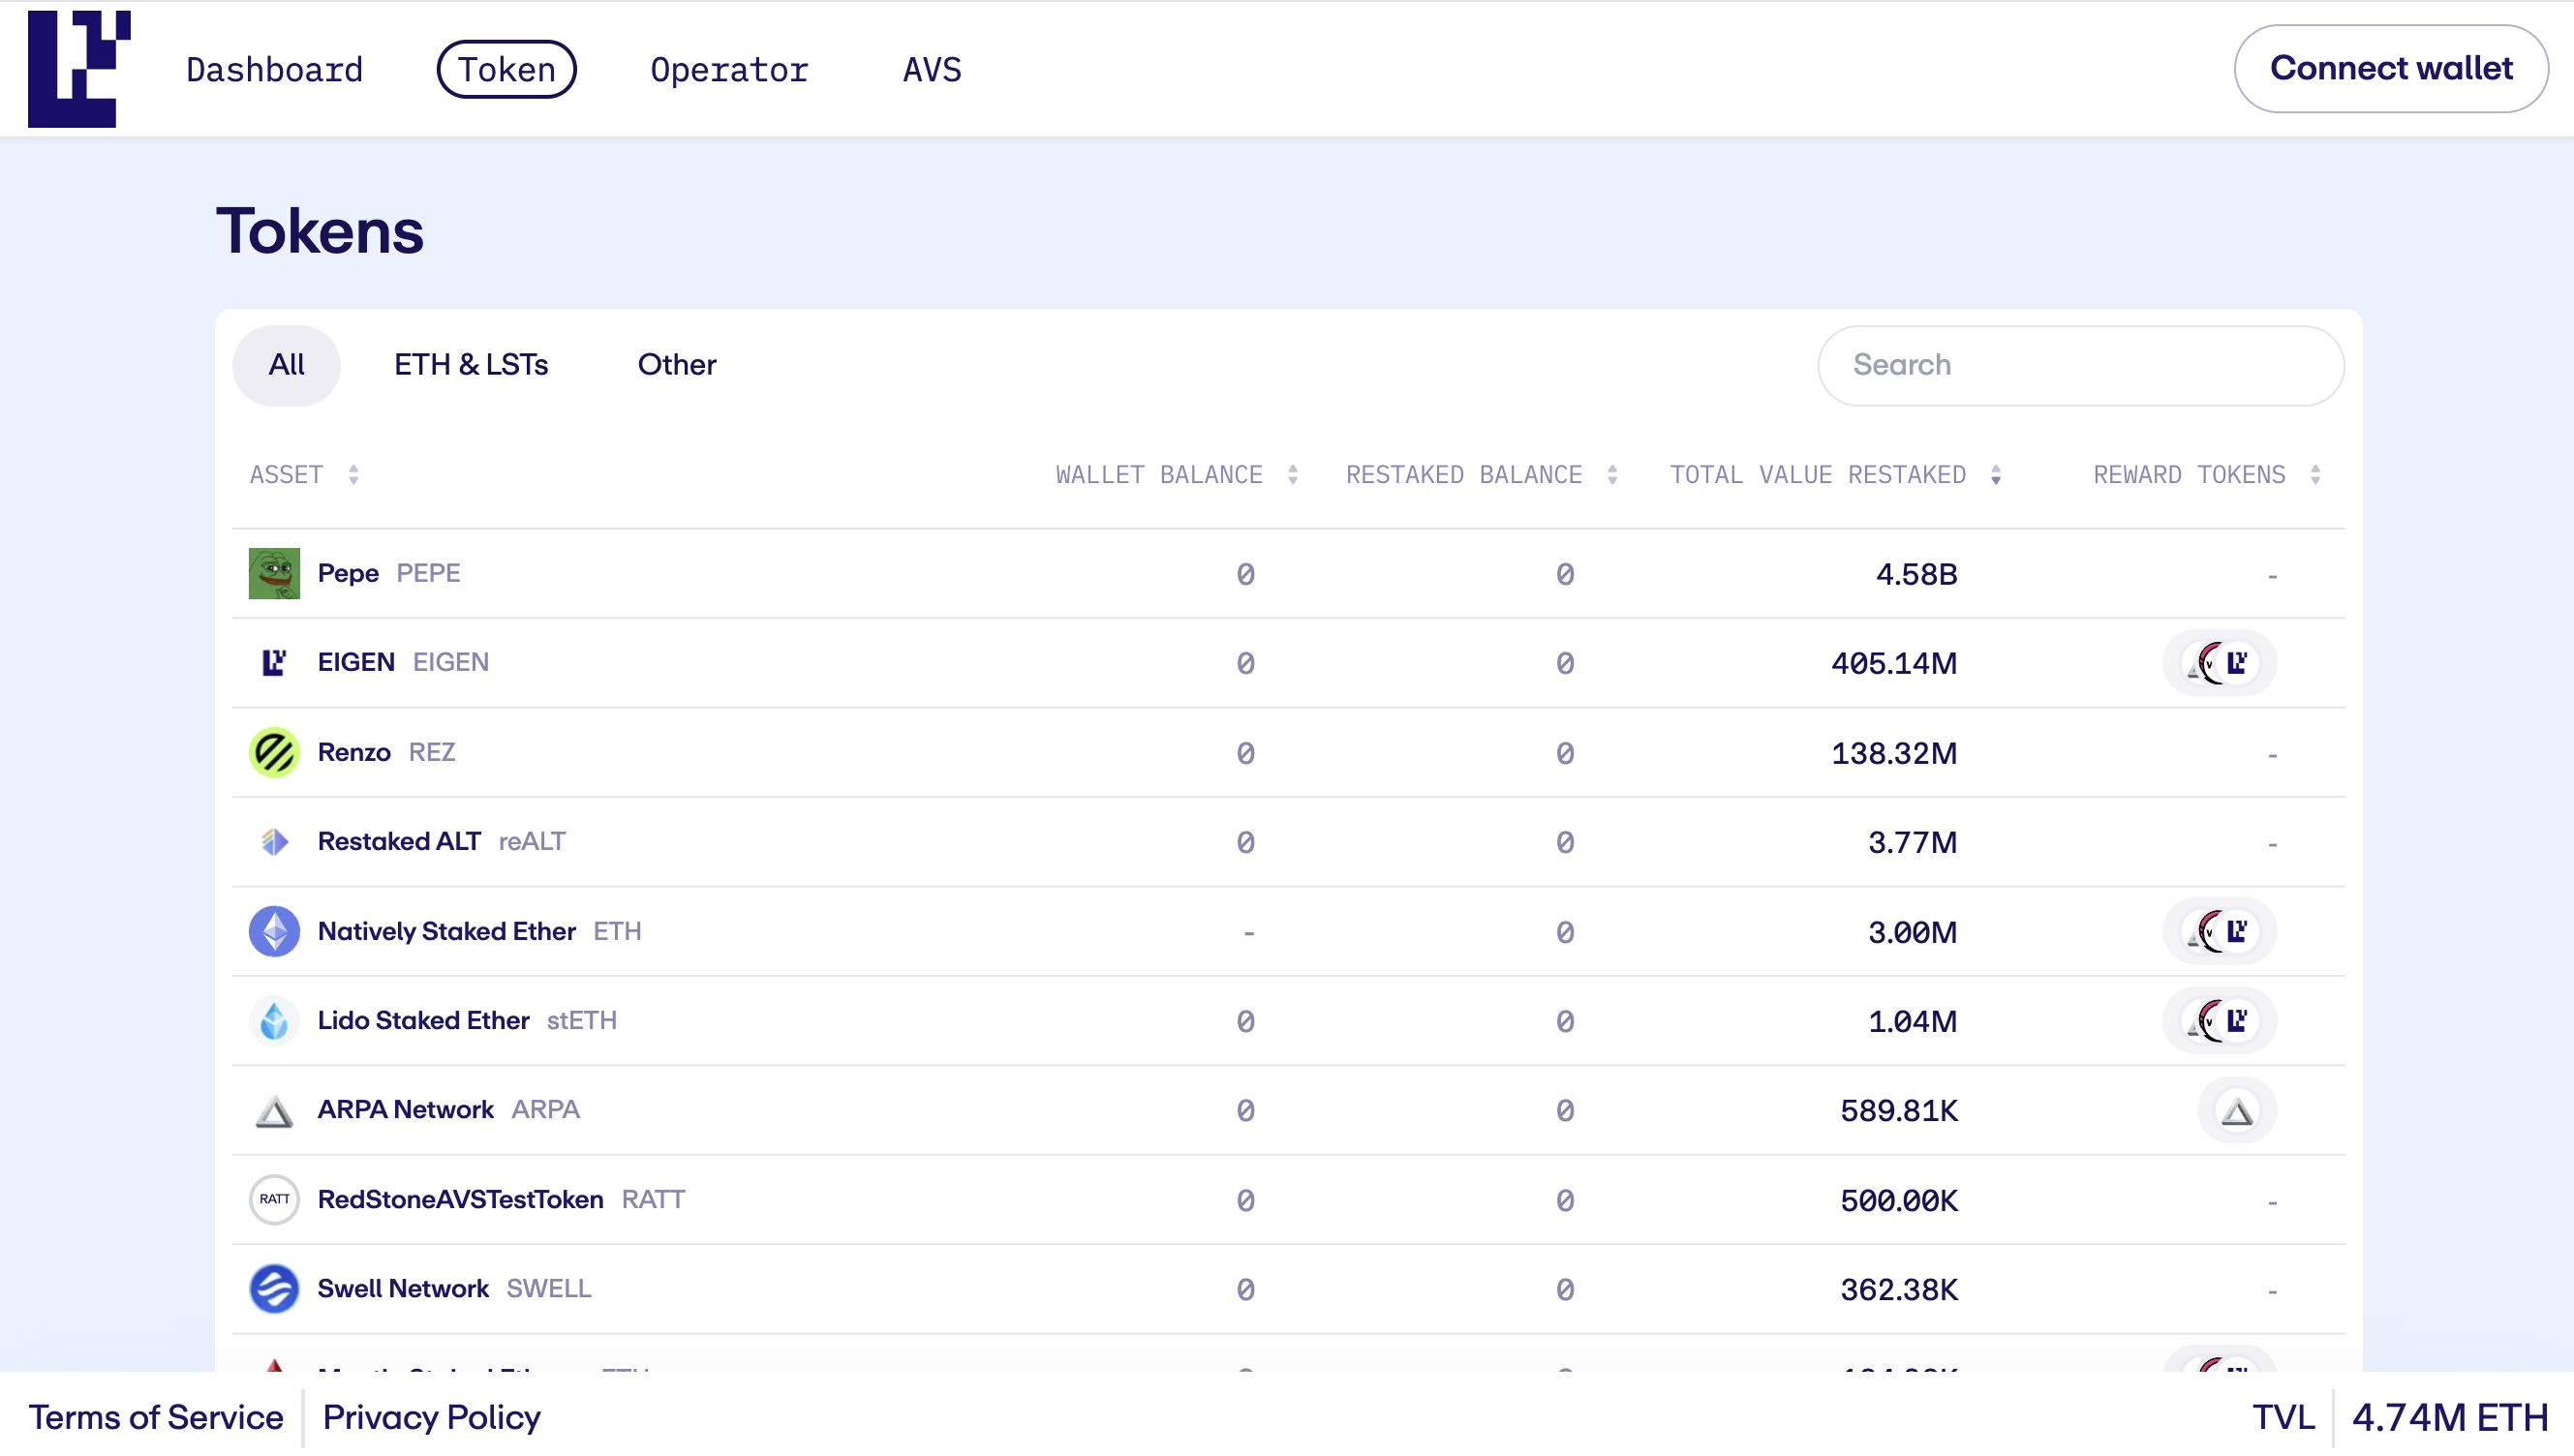Click EIGEN row reward tokens badge
2574x1456 pixels.
(2219, 663)
